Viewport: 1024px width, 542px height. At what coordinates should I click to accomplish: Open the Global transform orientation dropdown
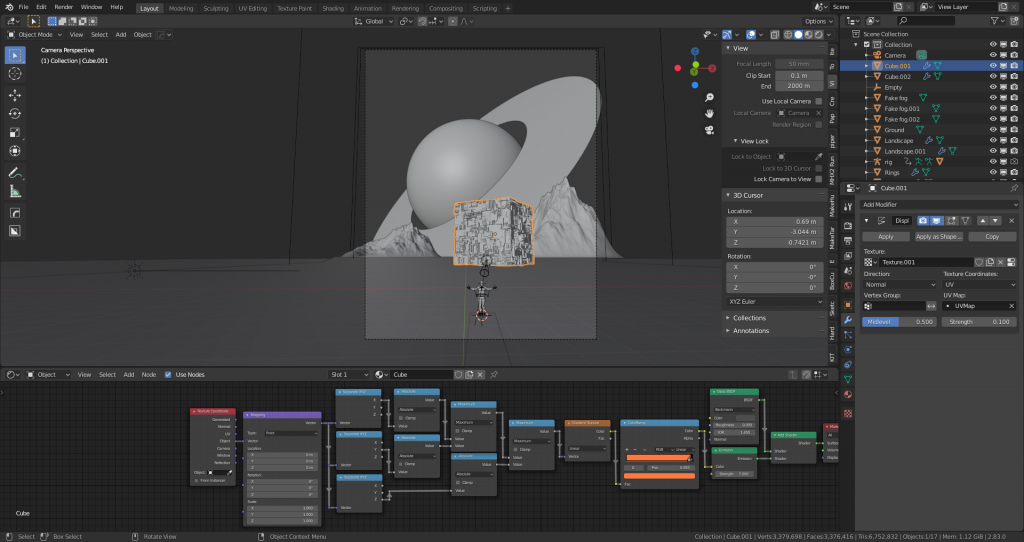[374, 22]
